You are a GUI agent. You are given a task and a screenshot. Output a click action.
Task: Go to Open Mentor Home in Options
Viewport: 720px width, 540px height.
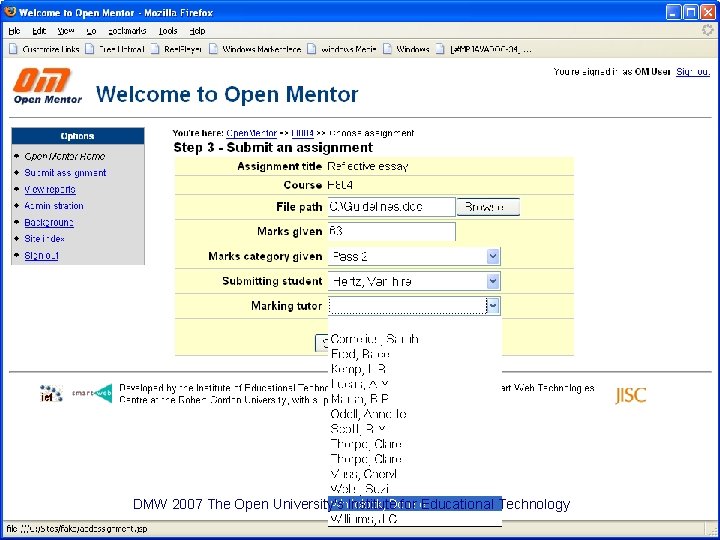click(x=65, y=156)
